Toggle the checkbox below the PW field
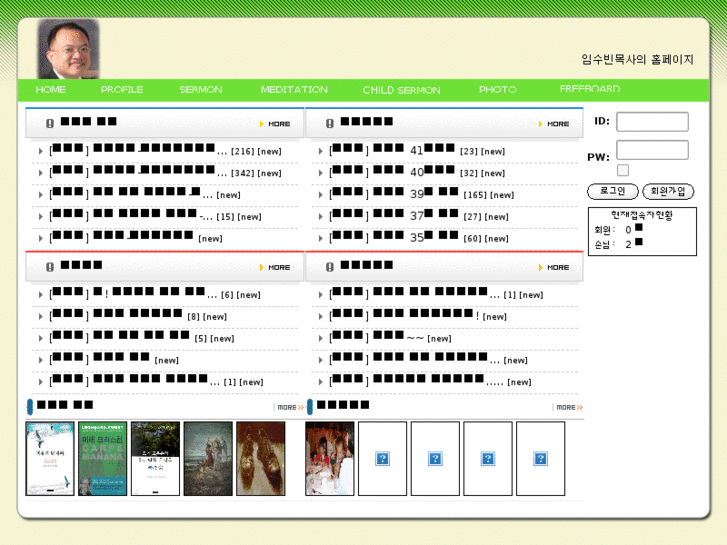 [x=623, y=171]
